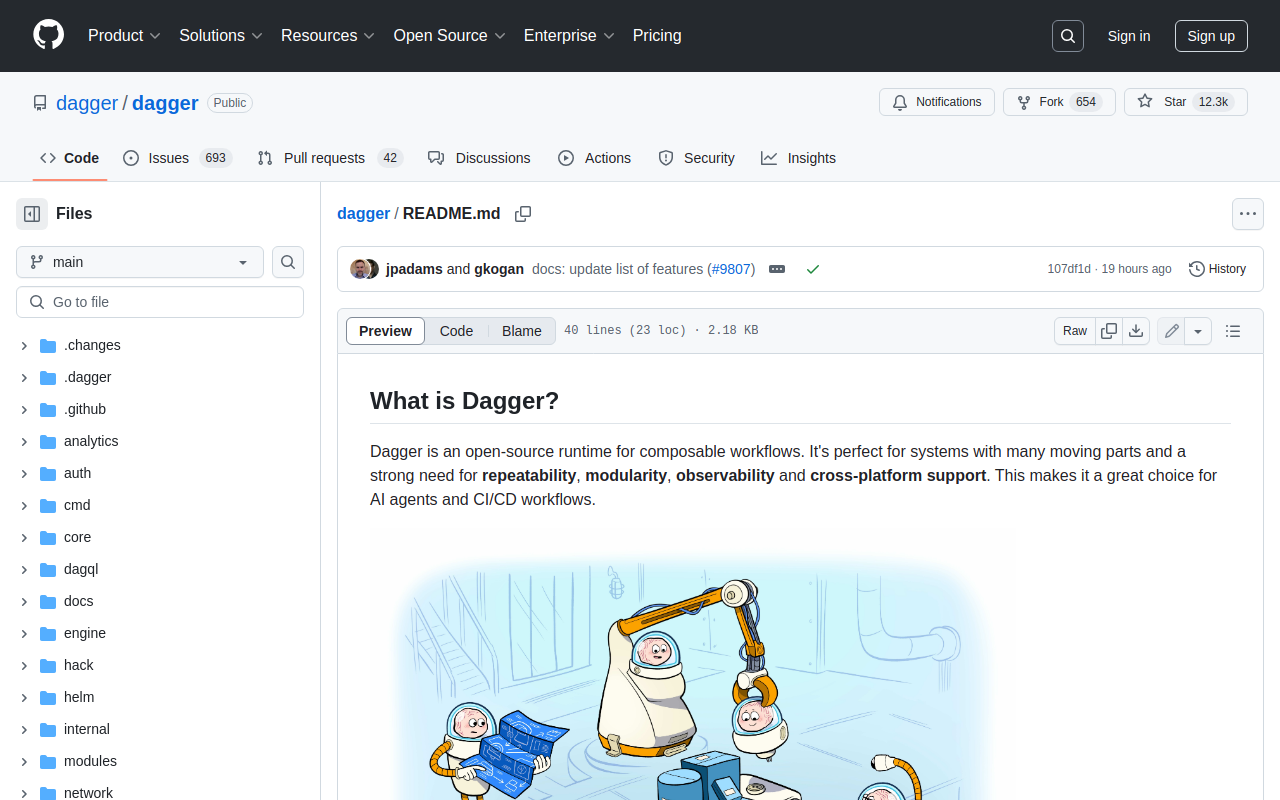
Task: Click Notifications button
Action: [x=937, y=102]
